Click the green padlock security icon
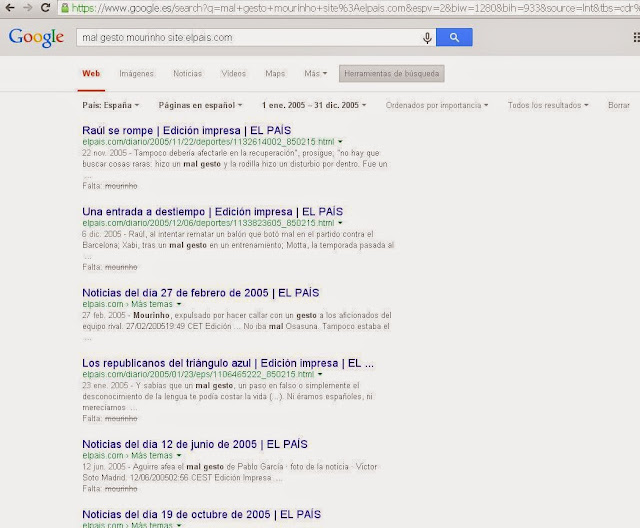 pos(64,8)
